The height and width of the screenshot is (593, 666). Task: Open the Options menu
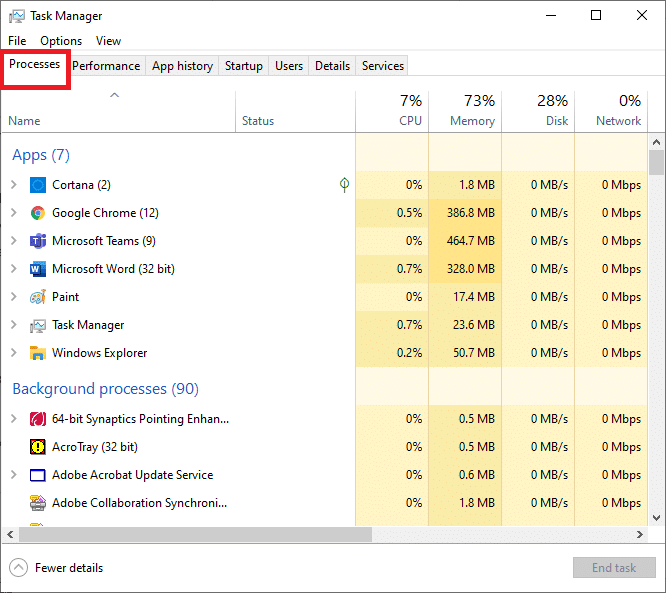pyautogui.click(x=61, y=41)
